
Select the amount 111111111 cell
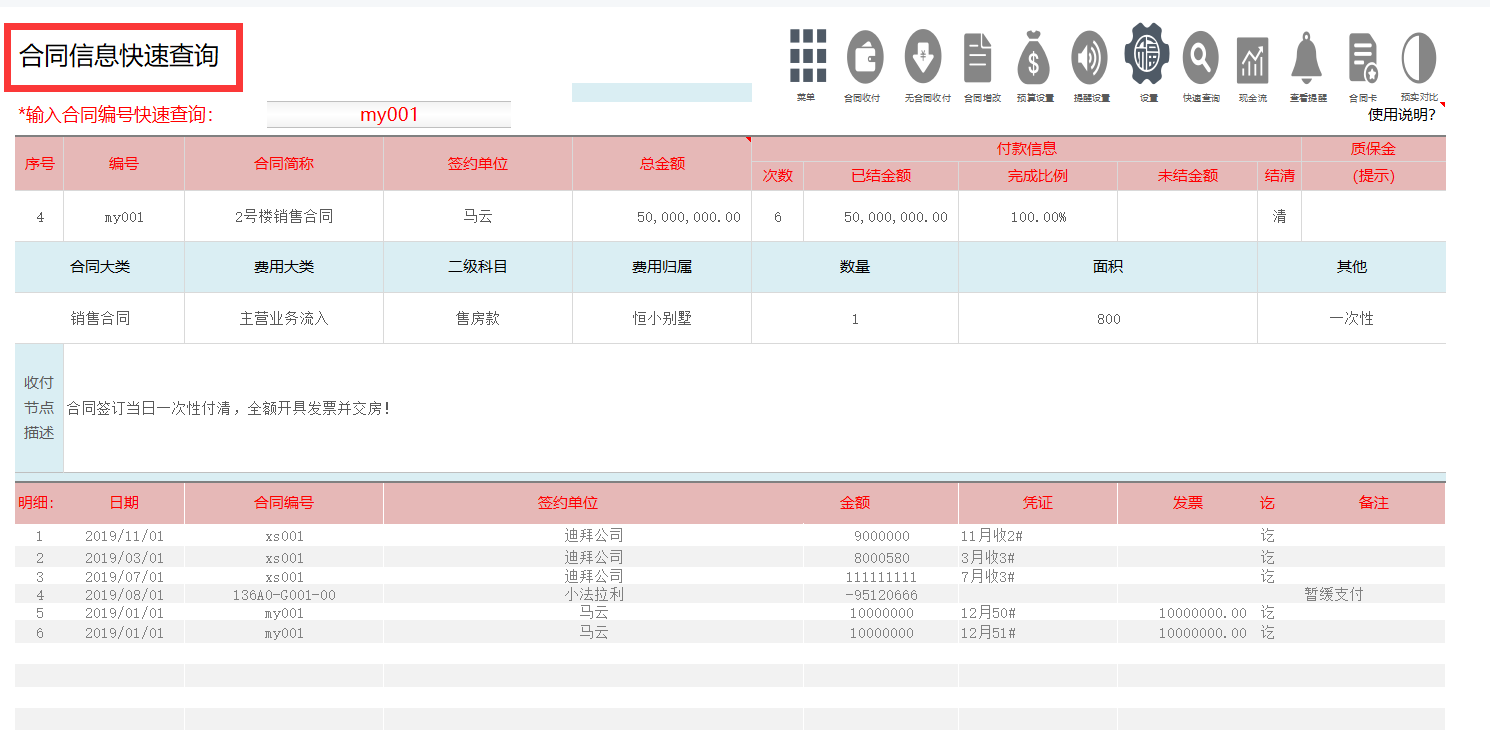tap(881, 577)
